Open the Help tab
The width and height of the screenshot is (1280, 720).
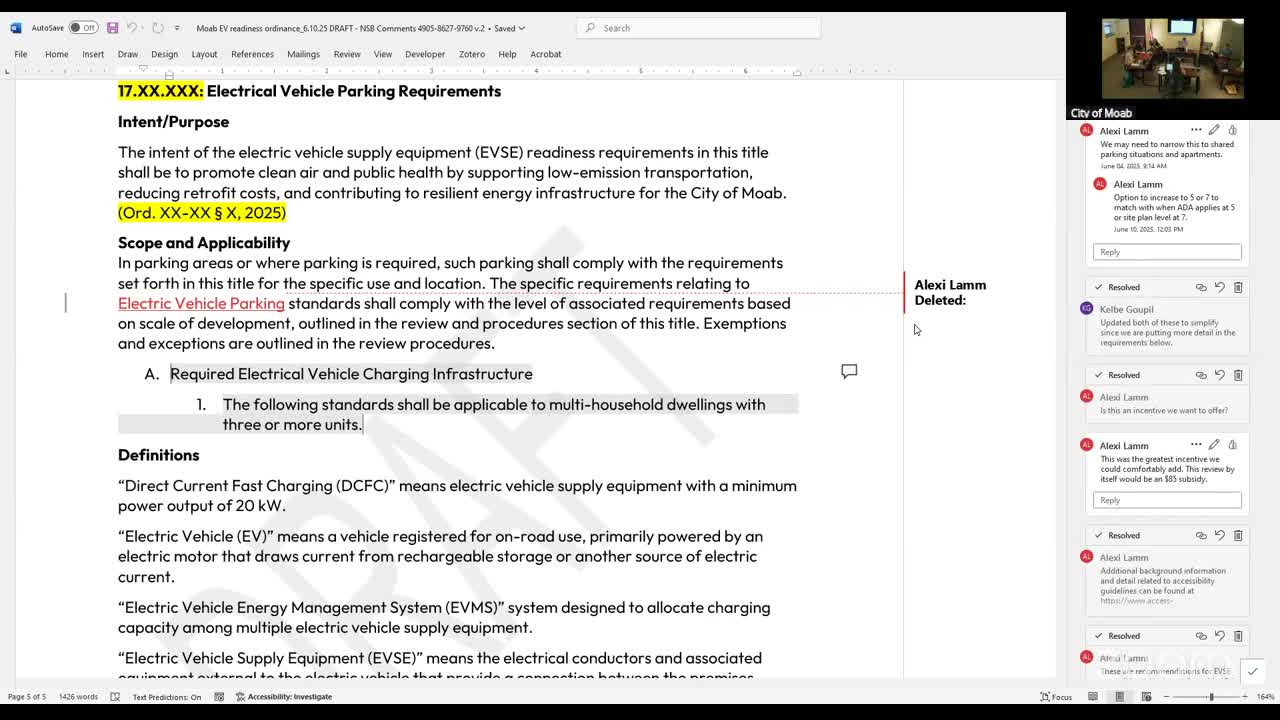tap(507, 54)
